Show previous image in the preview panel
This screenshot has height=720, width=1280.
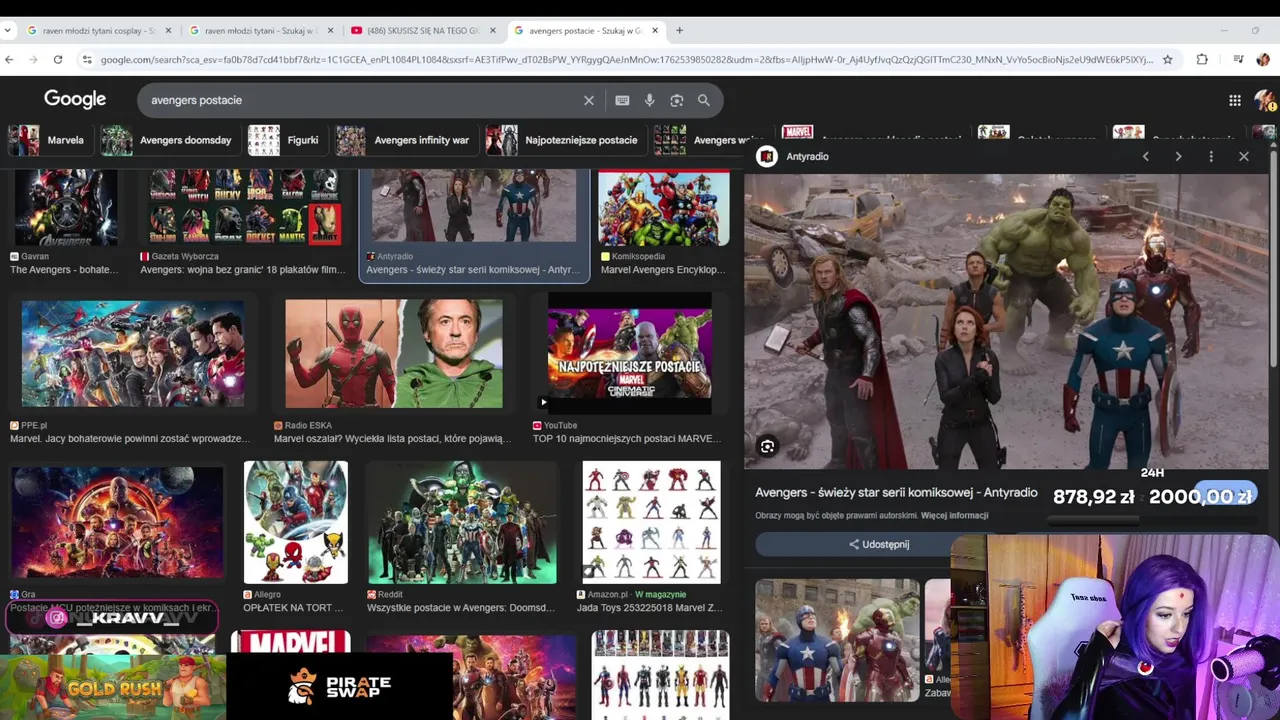1146,156
